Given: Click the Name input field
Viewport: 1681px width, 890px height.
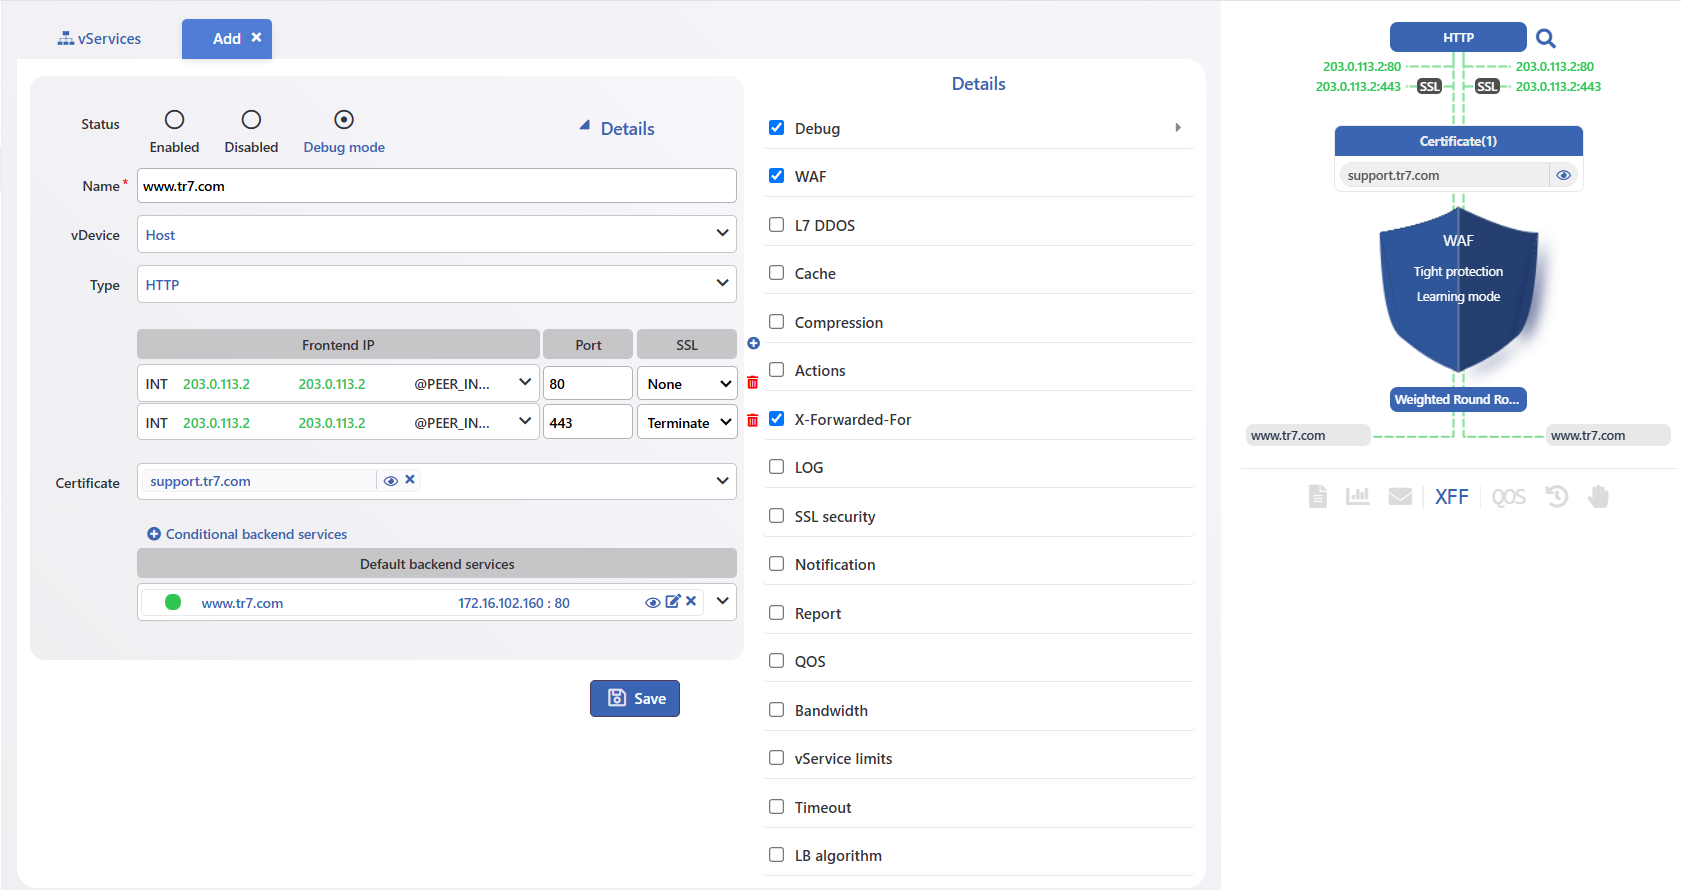Looking at the screenshot, I should tap(437, 186).
